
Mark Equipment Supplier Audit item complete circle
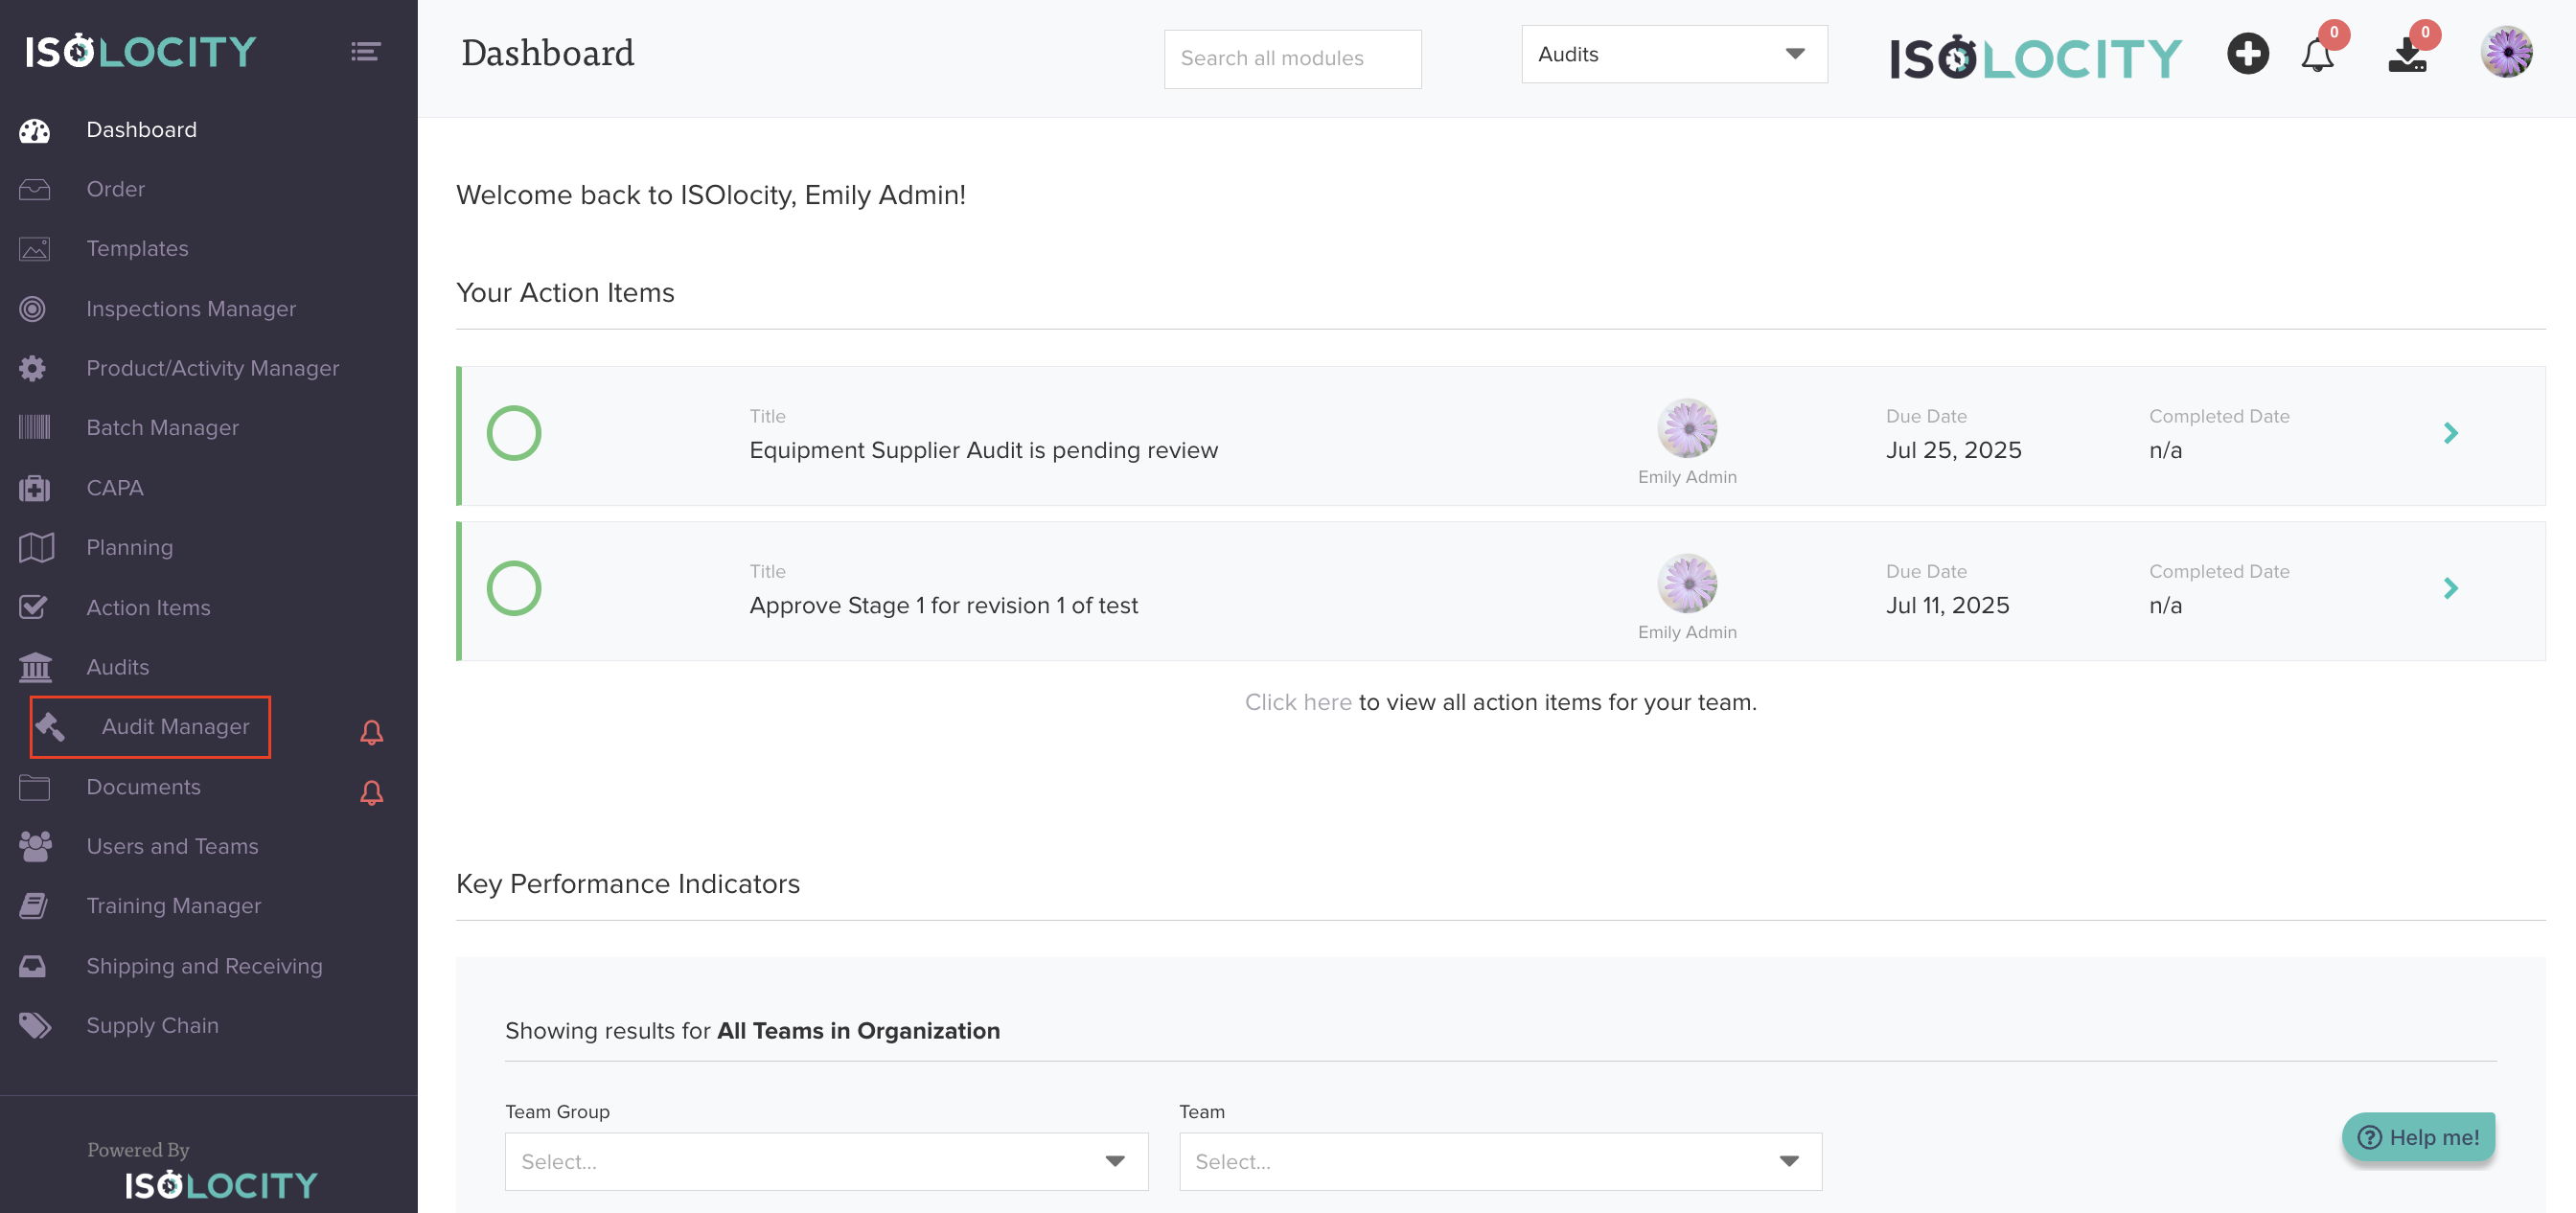coord(514,434)
